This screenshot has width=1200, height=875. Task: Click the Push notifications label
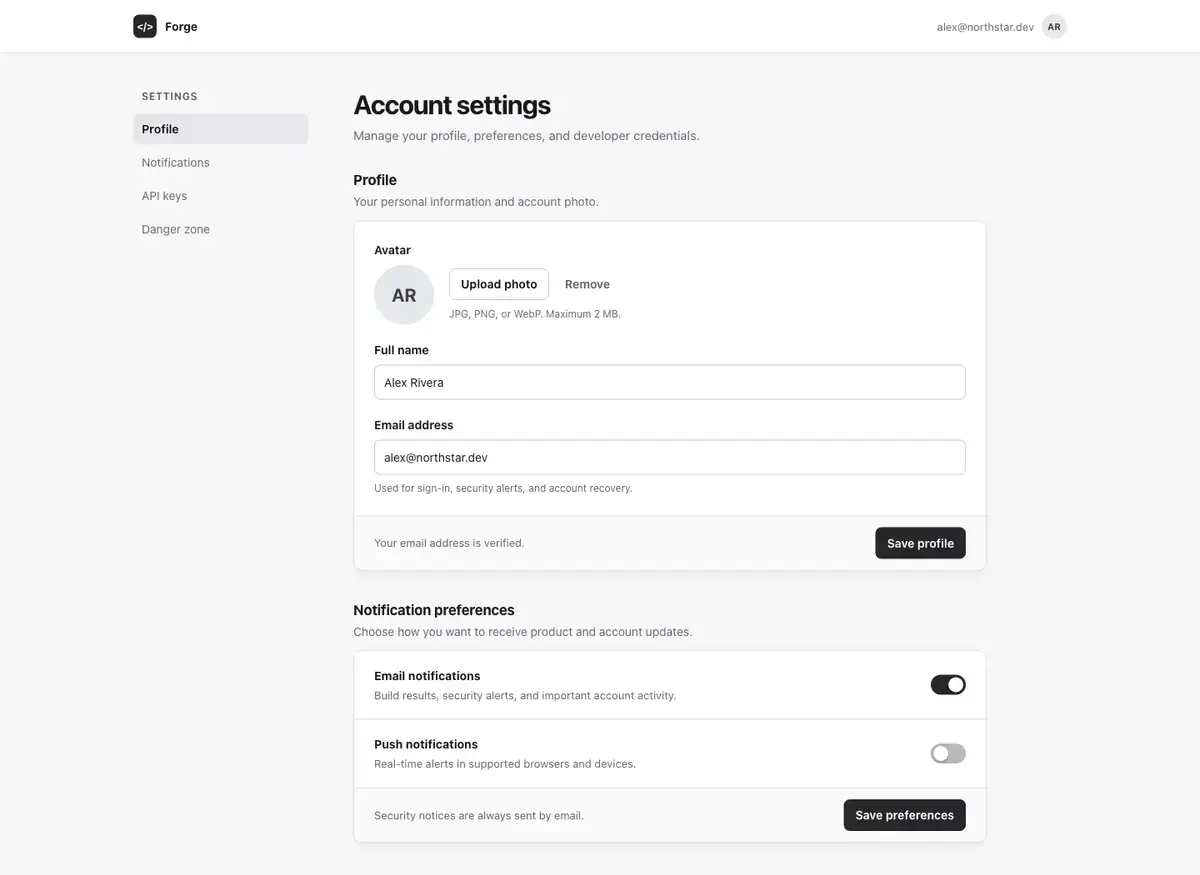(426, 744)
